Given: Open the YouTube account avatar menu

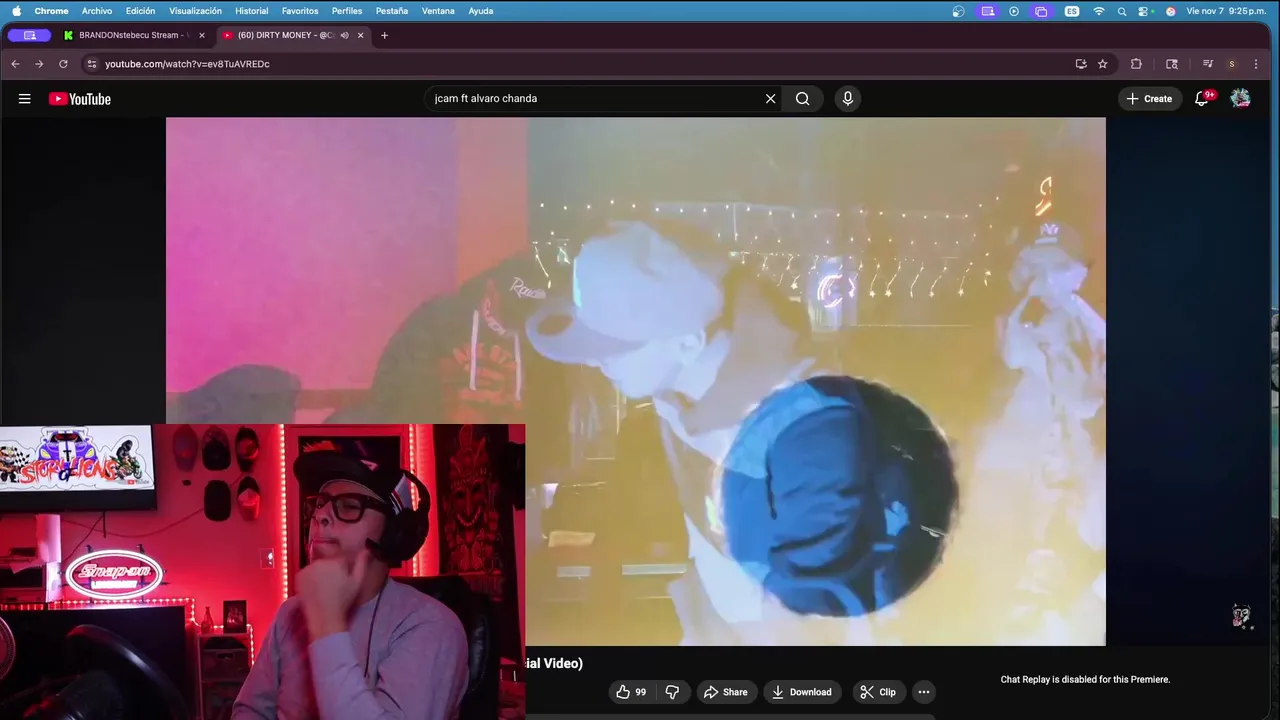Looking at the screenshot, I should (1241, 98).
